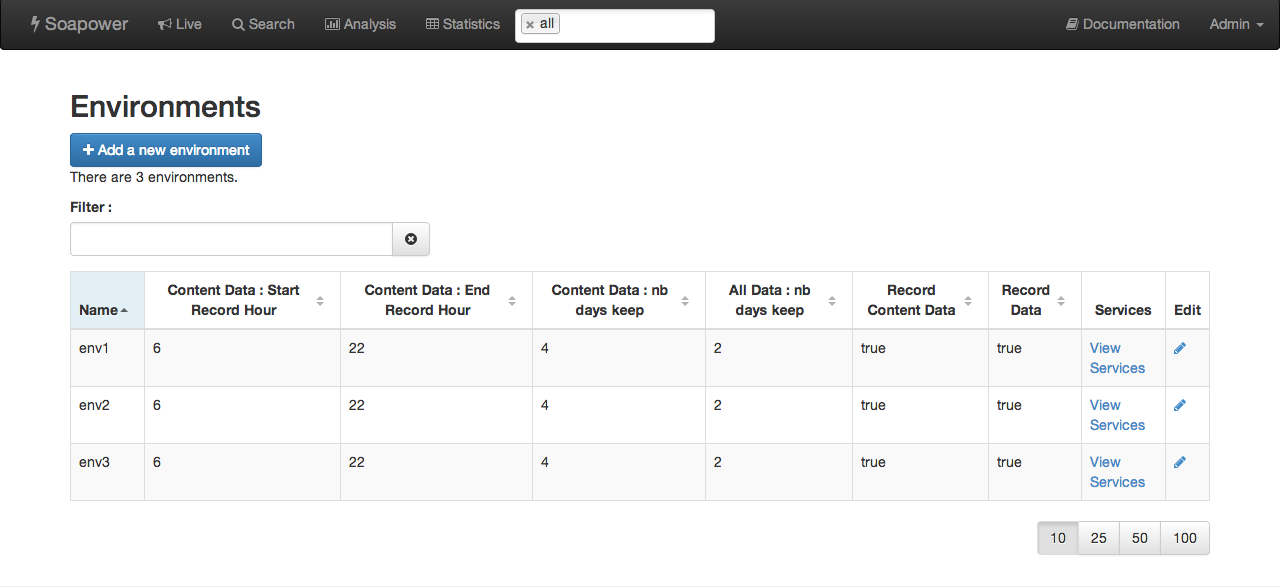1280x587 pixels.
Task: Sort by Record Content Data column
Action: (920, 300)
